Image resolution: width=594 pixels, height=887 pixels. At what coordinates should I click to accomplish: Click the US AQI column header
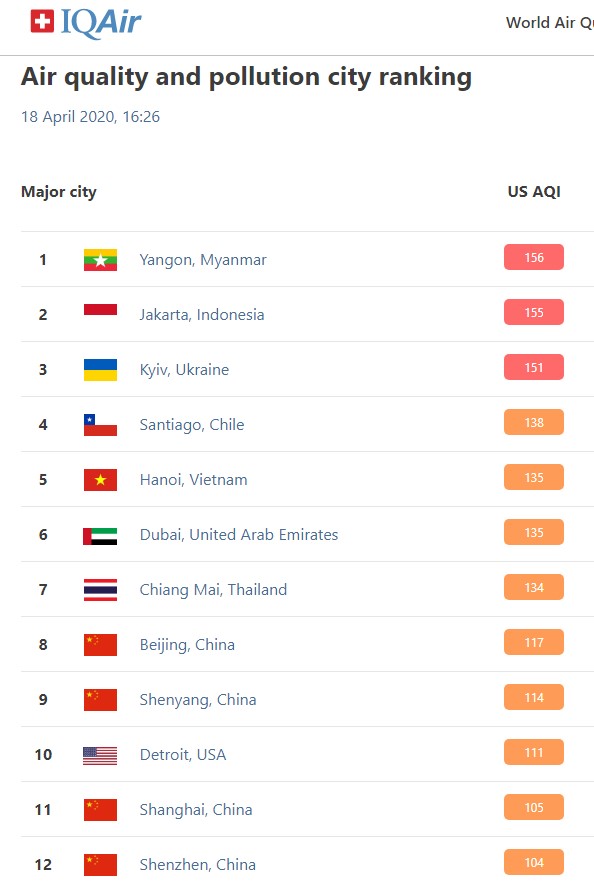(x=534, y=192)
